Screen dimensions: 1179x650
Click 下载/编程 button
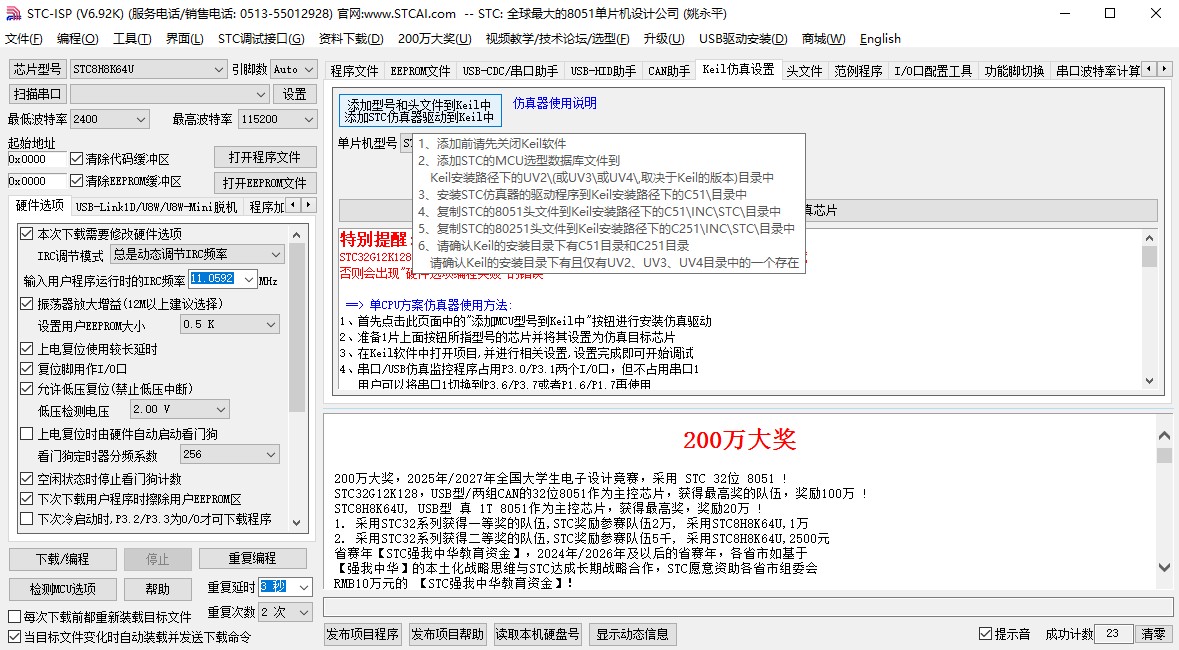[x=62, y=559]
